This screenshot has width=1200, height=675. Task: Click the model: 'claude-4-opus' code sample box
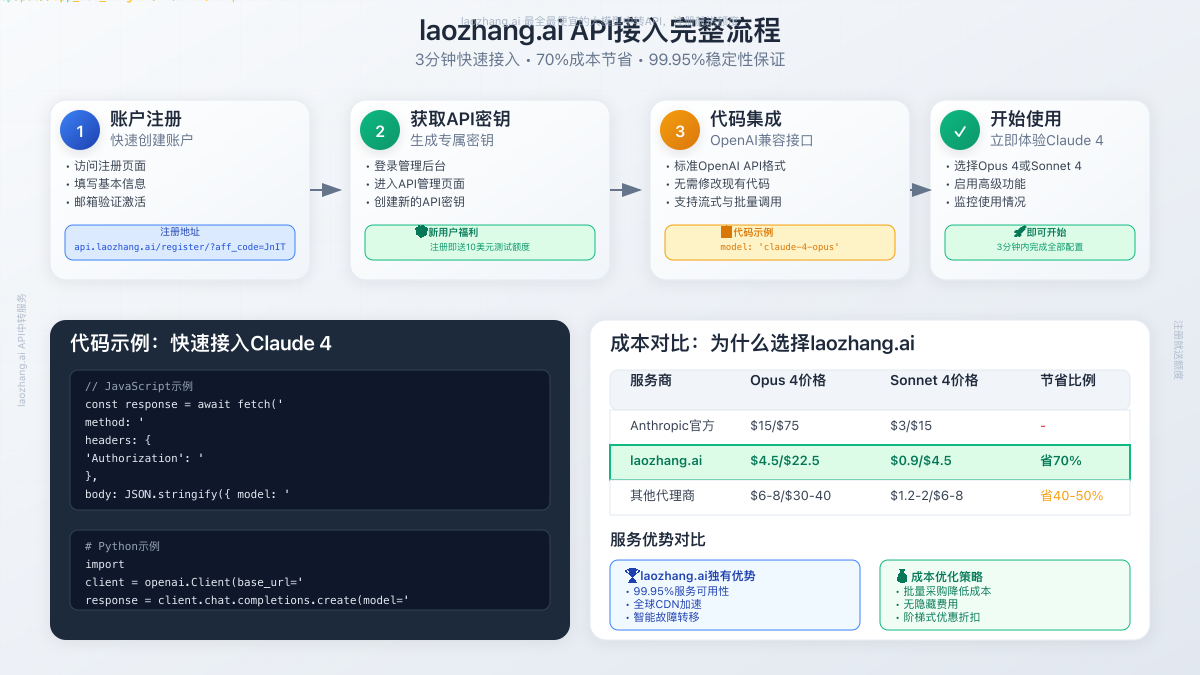780,242
